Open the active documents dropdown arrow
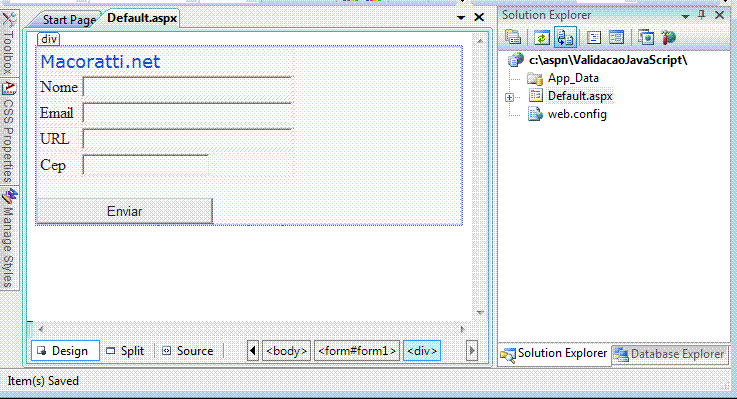This screenshot has height=399, width=737. tap(461, 18)
